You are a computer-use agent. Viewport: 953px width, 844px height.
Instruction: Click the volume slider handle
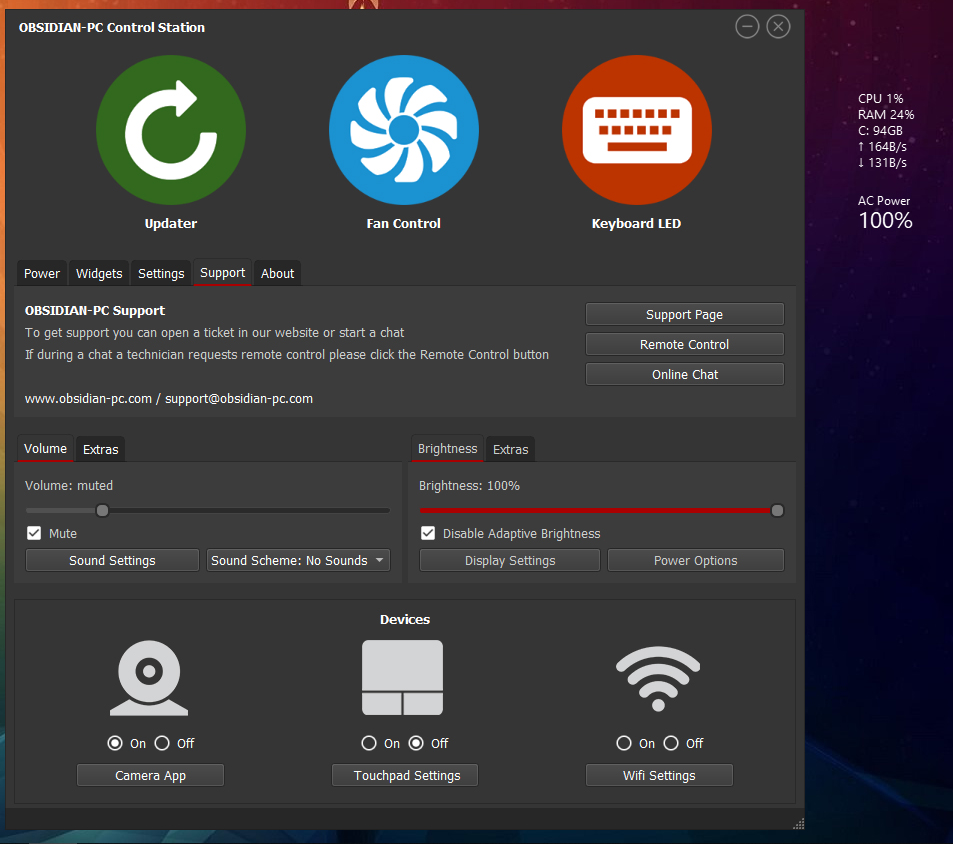pyautogui.click(x=102, y=510)
